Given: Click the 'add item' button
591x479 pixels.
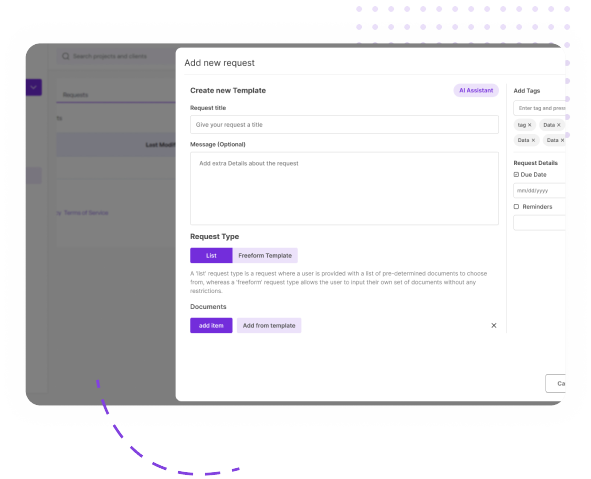Looking at the screenshot, I should pyautogui.click(x=211, y=326).
